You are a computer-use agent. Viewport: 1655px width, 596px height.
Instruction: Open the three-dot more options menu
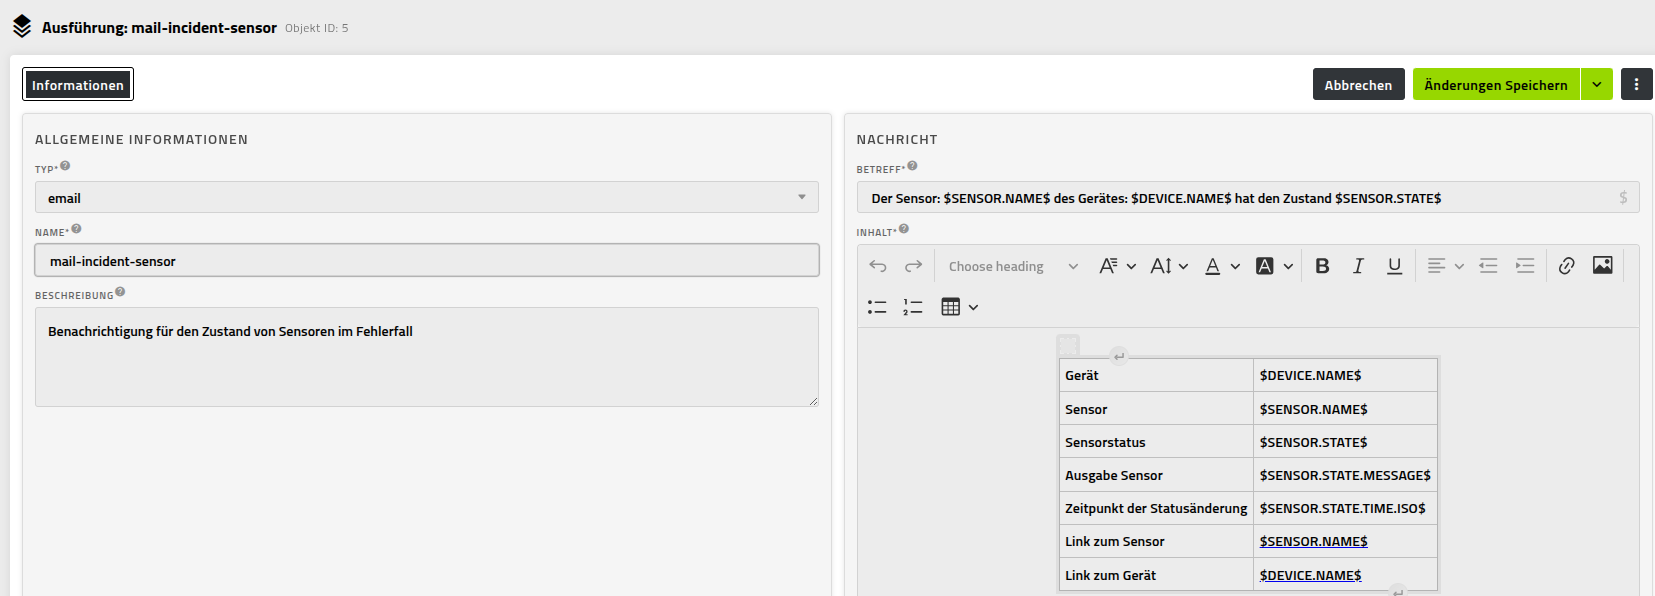pyautogui.click(x=1636, y=85)
